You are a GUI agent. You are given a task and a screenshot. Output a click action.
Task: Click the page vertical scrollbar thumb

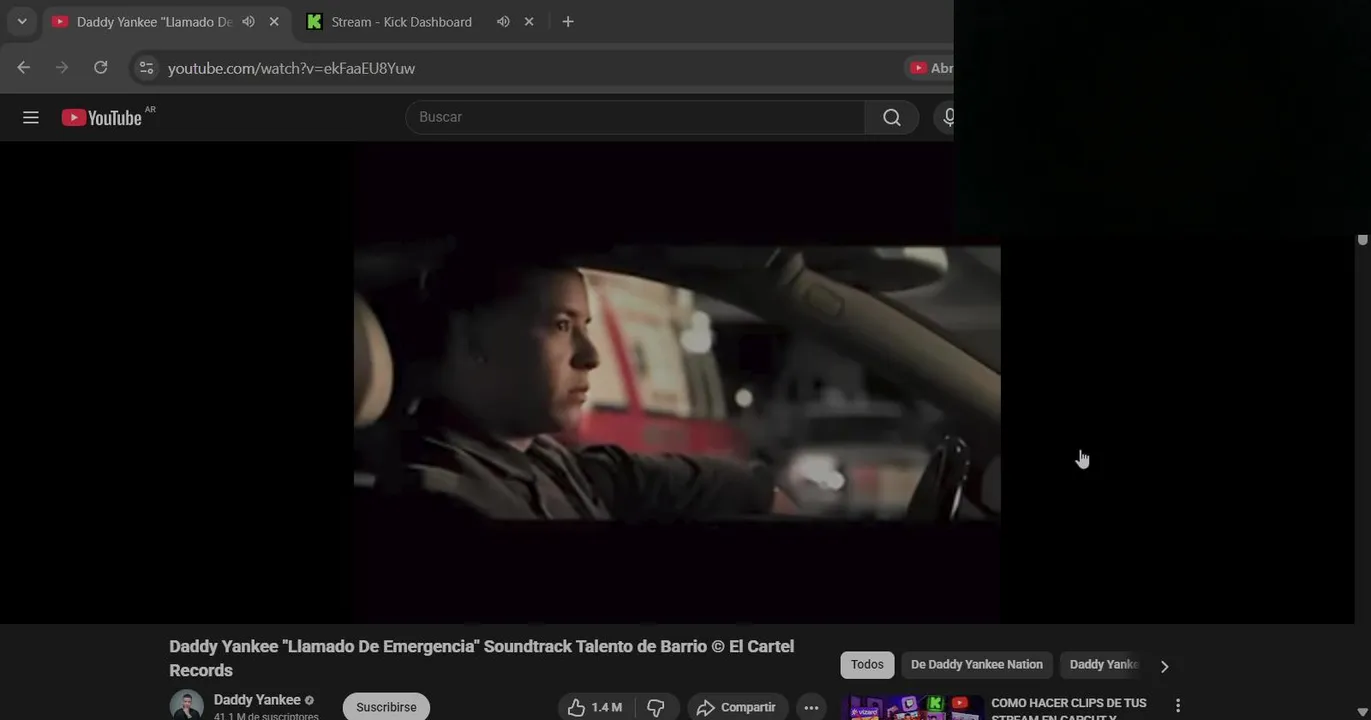[1362, 240]
